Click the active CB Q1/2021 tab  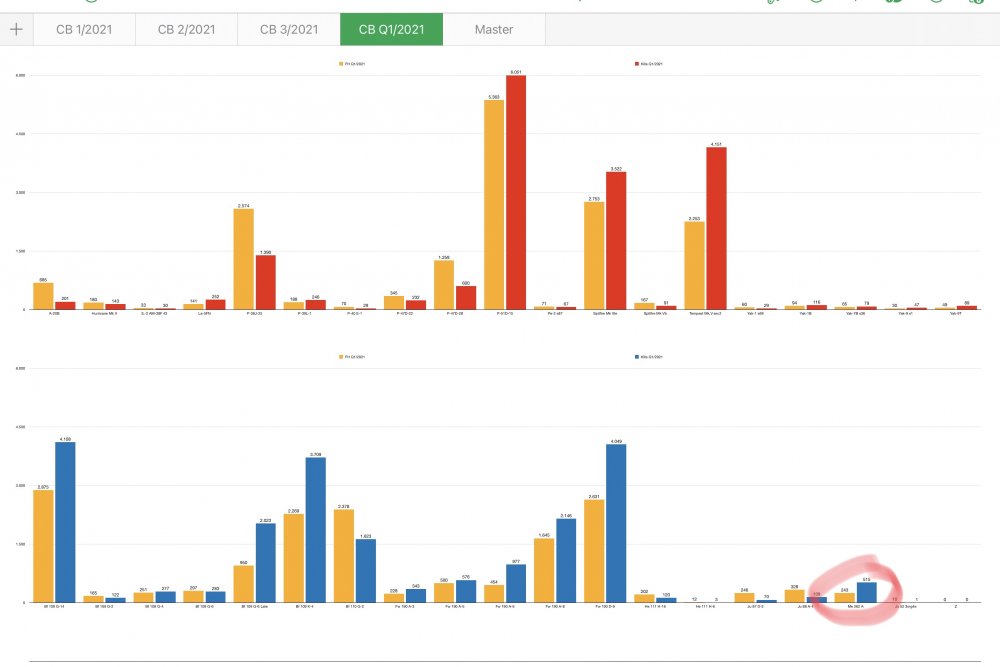click(392, 29)
